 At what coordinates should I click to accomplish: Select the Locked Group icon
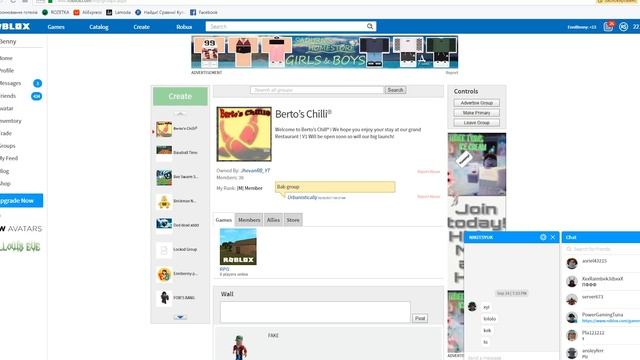point(164,250)
